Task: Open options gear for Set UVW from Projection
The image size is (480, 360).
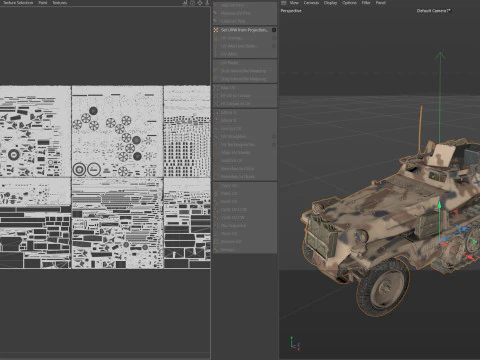Action: 274,30
